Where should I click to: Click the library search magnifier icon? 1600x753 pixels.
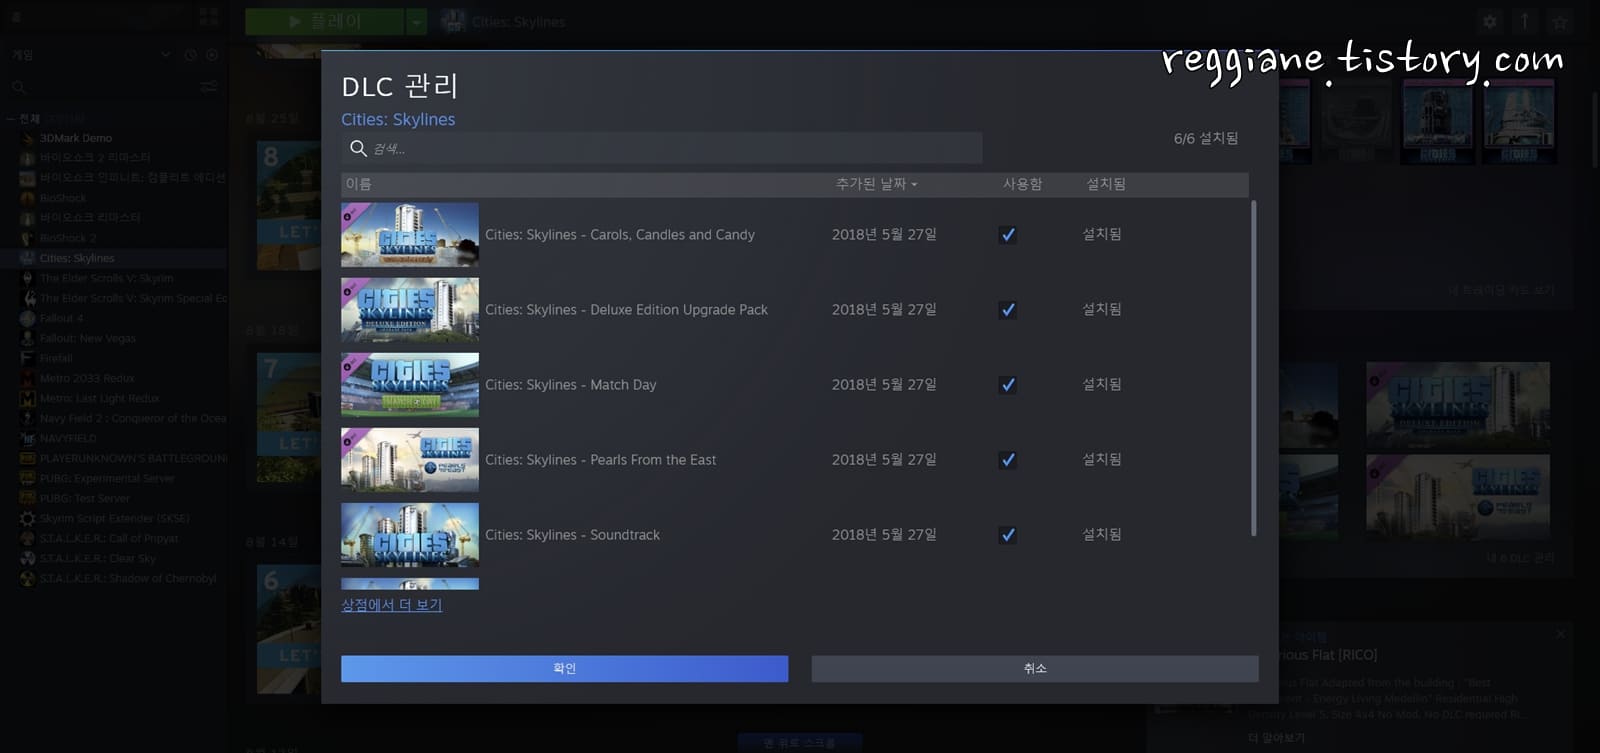click(x=19, y=87)
